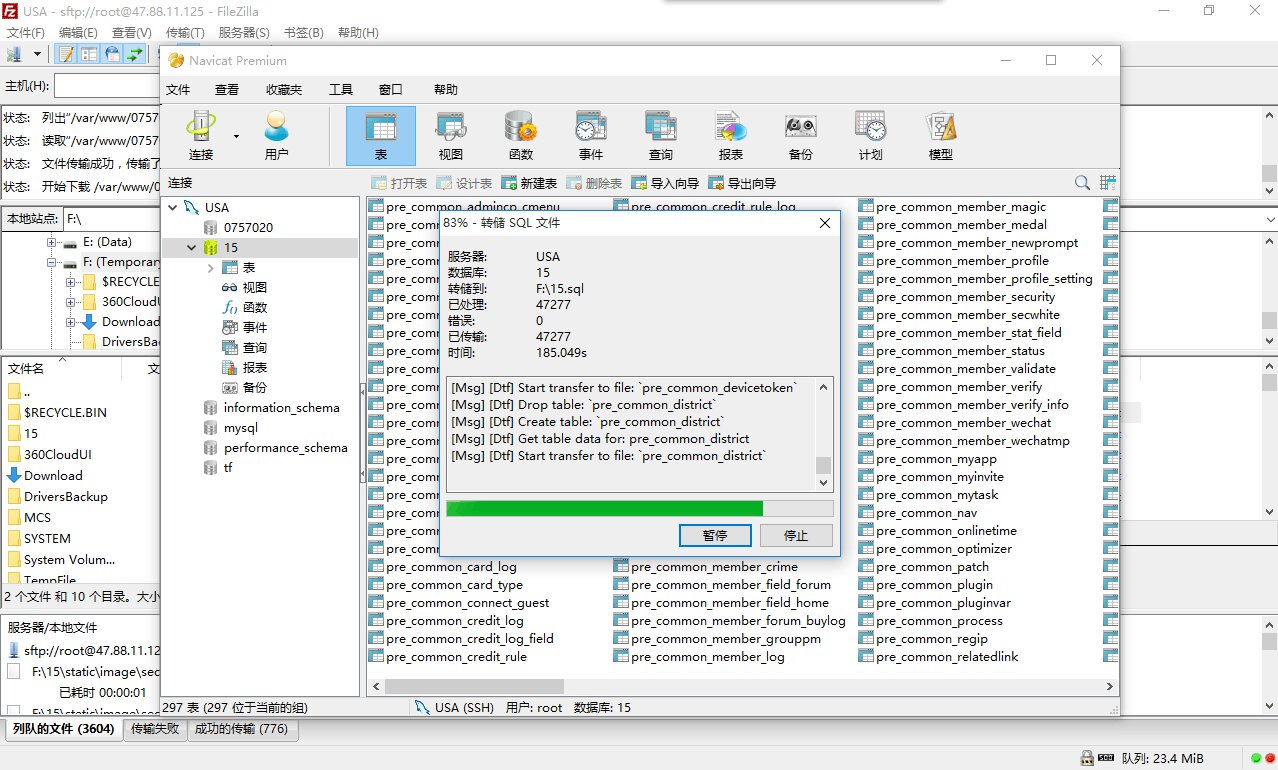
Task: Pause the SQL dump with 暂停 button
Action: 715,536
